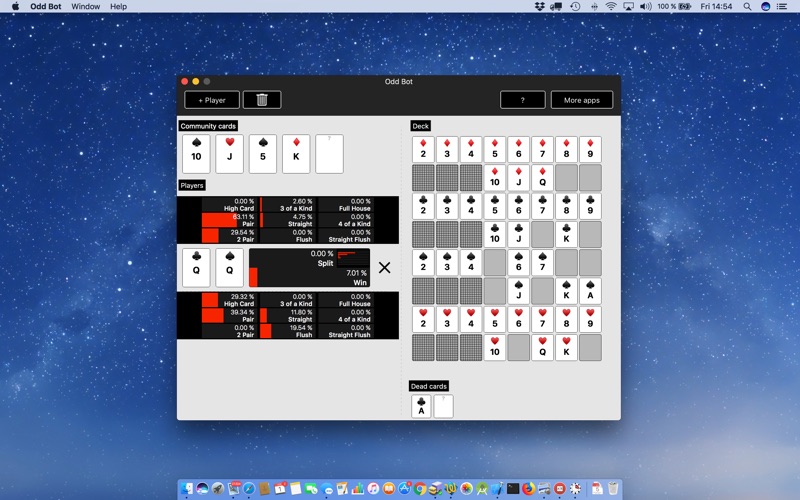Select the 10 of spades community card
This screenshot has height=500, width=800.
tap(196, 154)
